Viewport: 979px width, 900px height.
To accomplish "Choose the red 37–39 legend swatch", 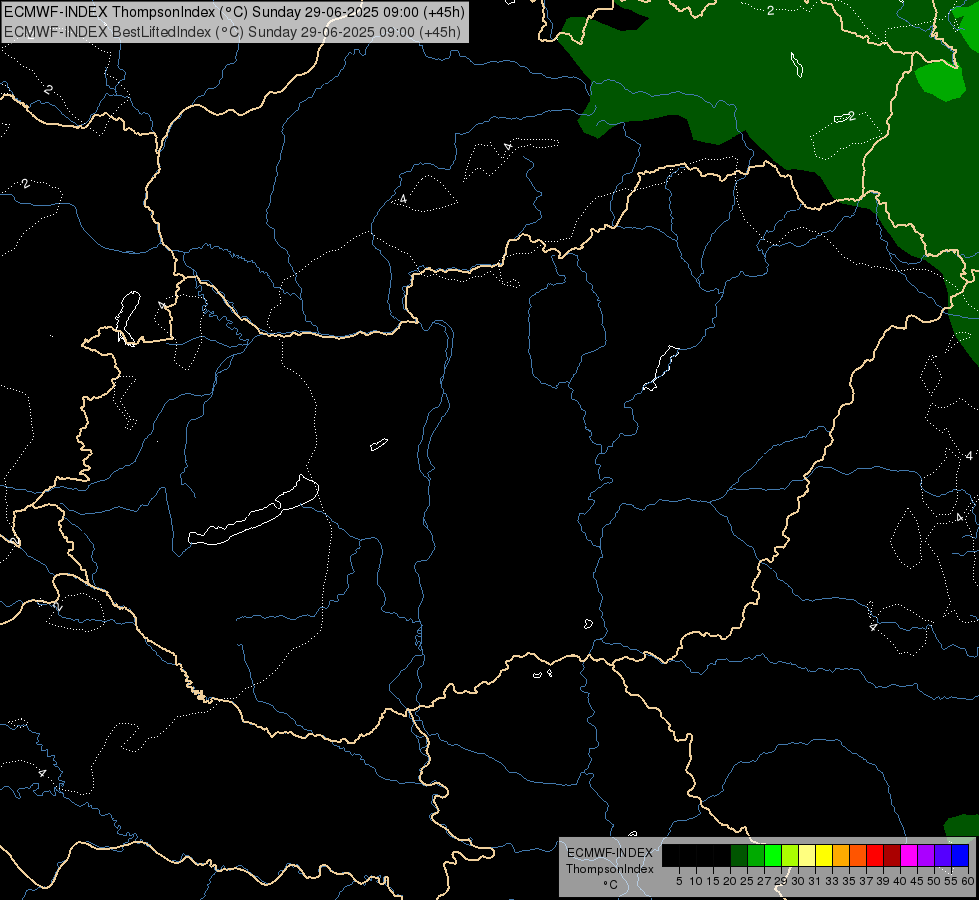I will (x=875, y=855).
